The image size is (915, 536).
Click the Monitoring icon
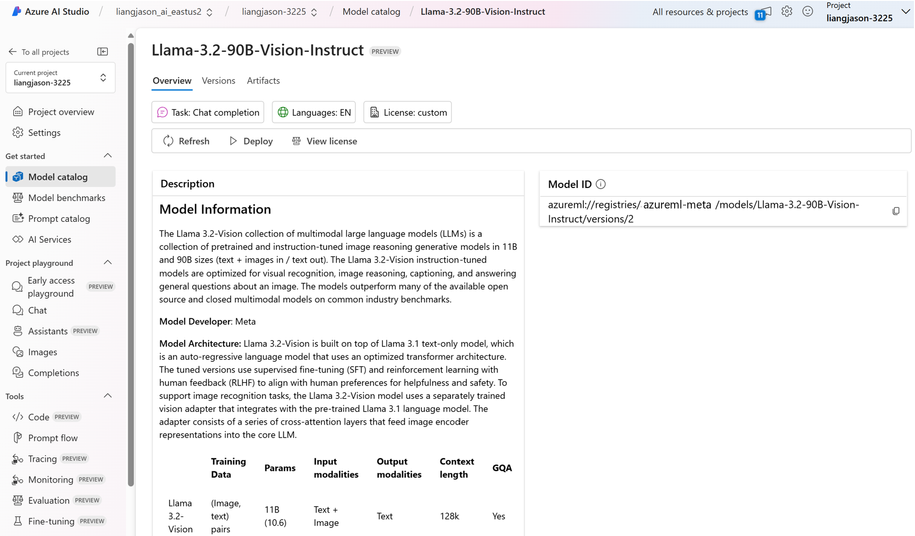[x=18, y=480]
